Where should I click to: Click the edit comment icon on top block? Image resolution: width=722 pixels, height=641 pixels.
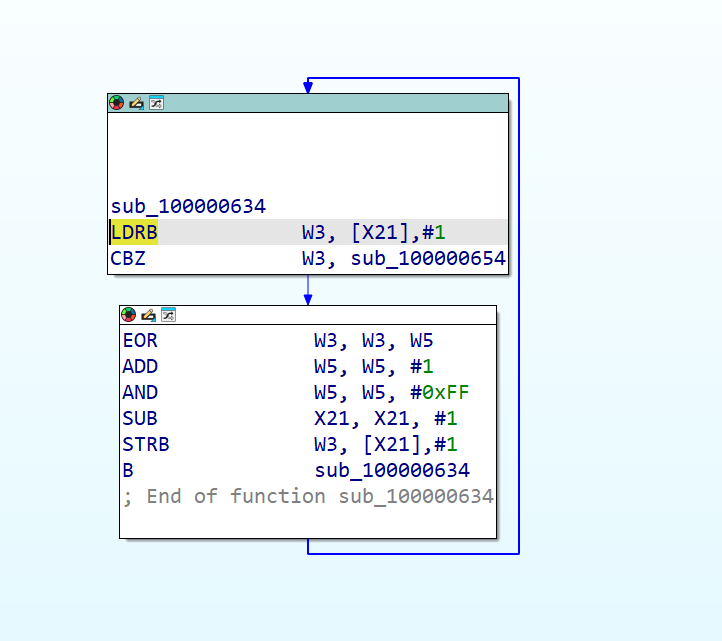tap(136, 103)
